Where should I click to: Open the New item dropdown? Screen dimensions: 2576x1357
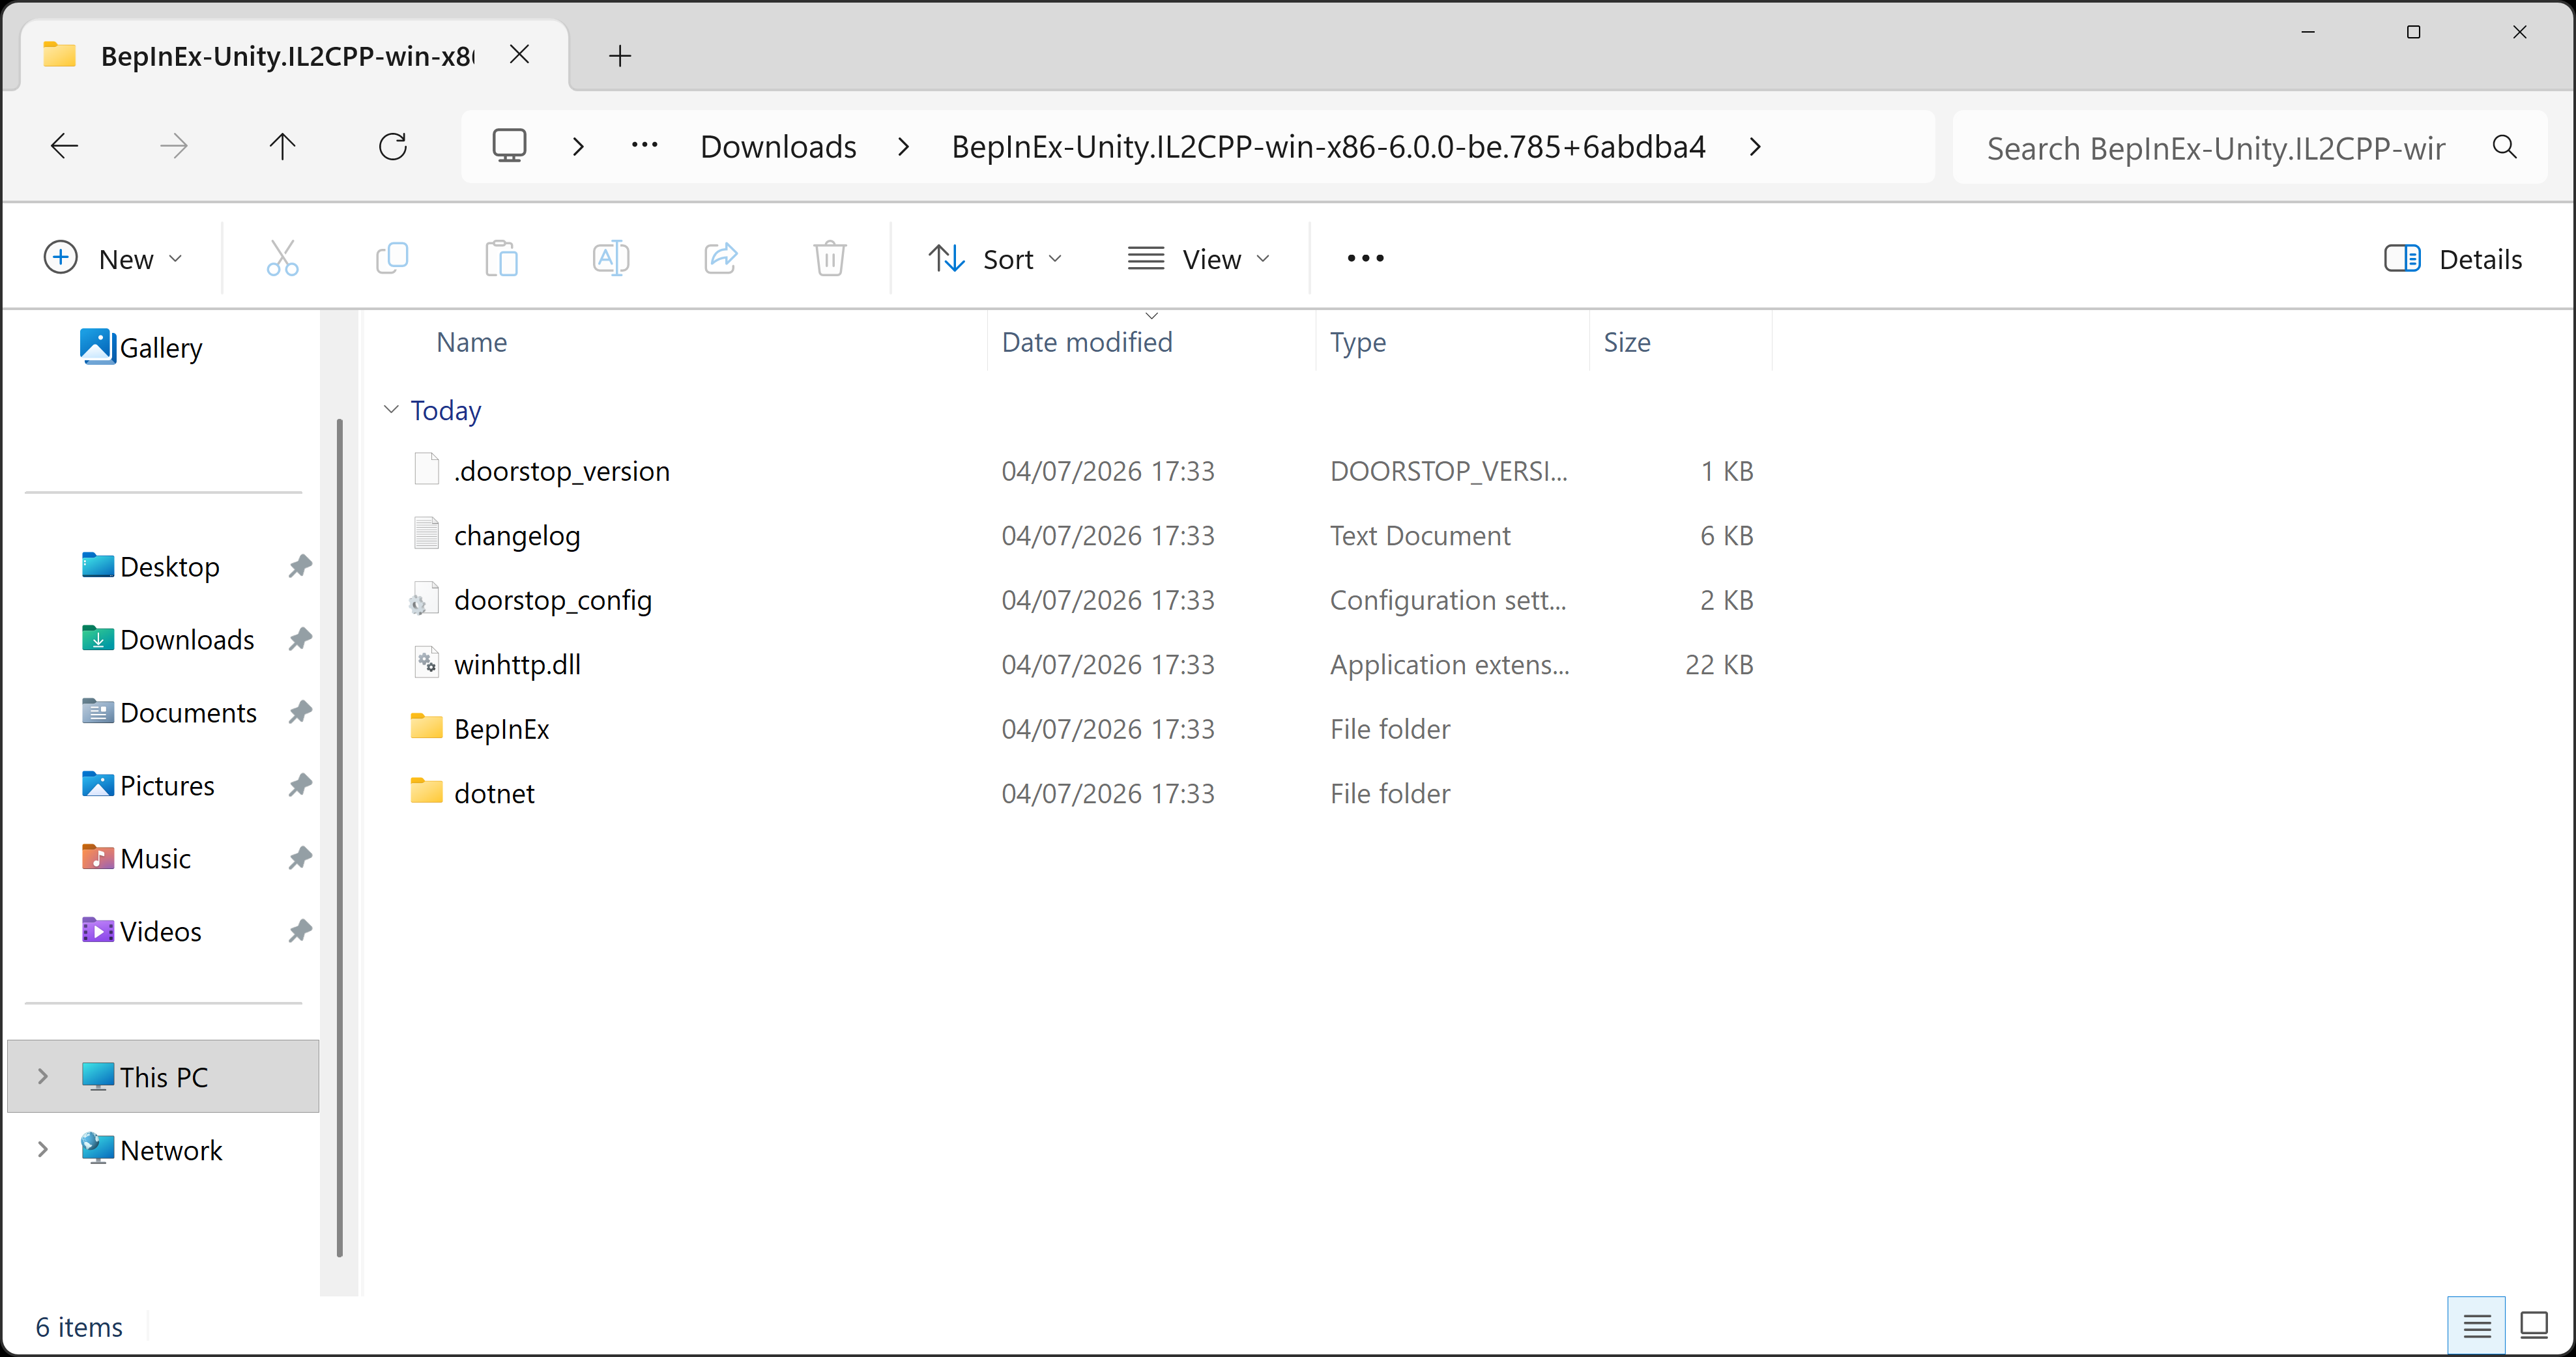[114, 259]
